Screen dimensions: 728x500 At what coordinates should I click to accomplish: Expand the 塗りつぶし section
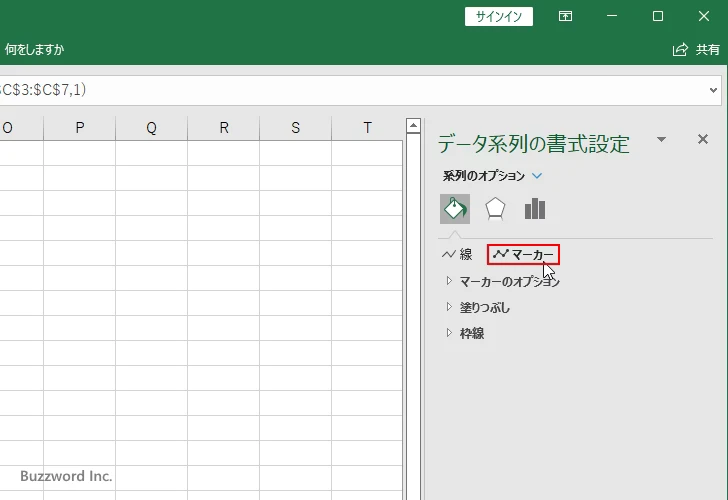[478, 307]
